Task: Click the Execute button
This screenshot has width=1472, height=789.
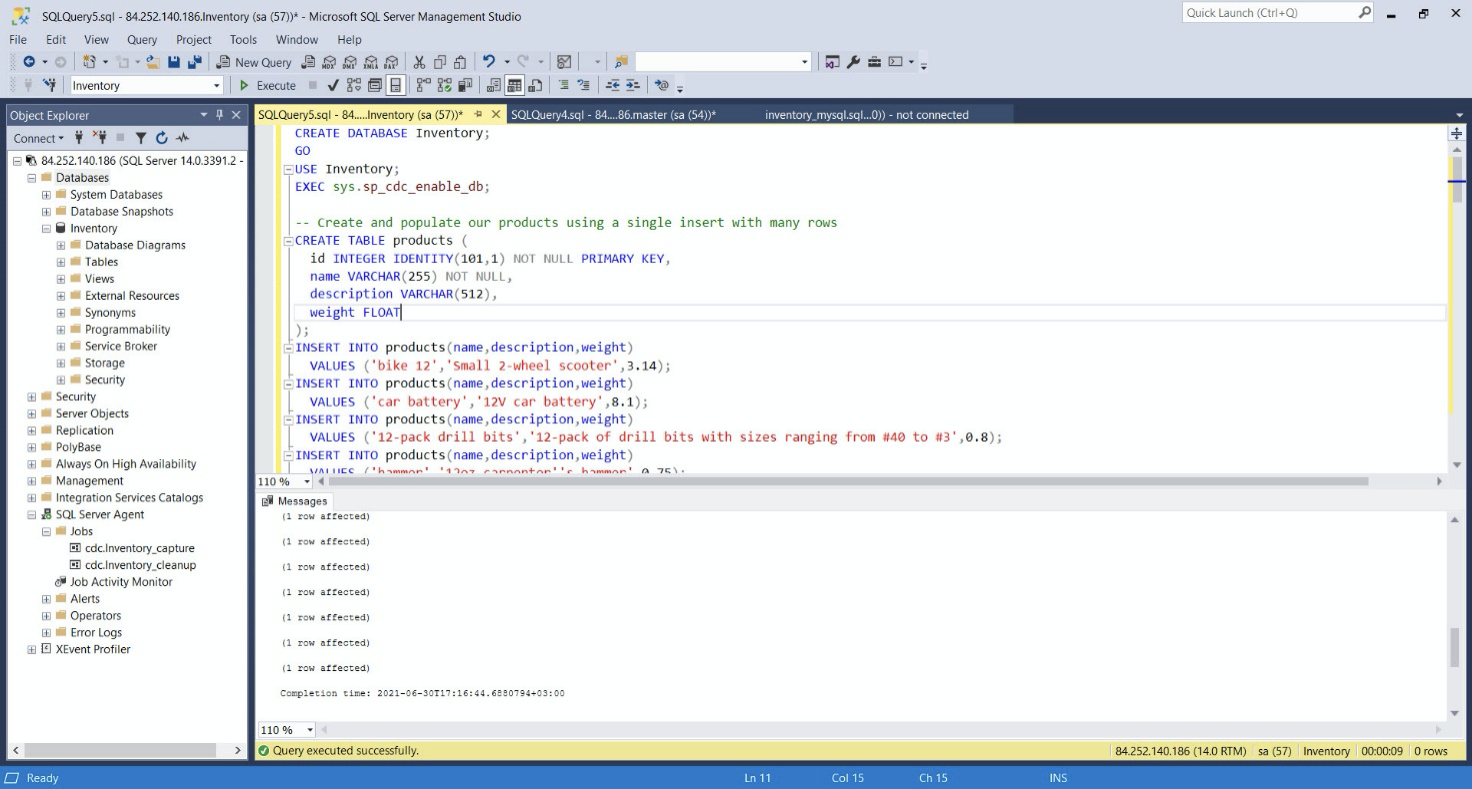Action: pyautogui.click(x=267, y=85)
